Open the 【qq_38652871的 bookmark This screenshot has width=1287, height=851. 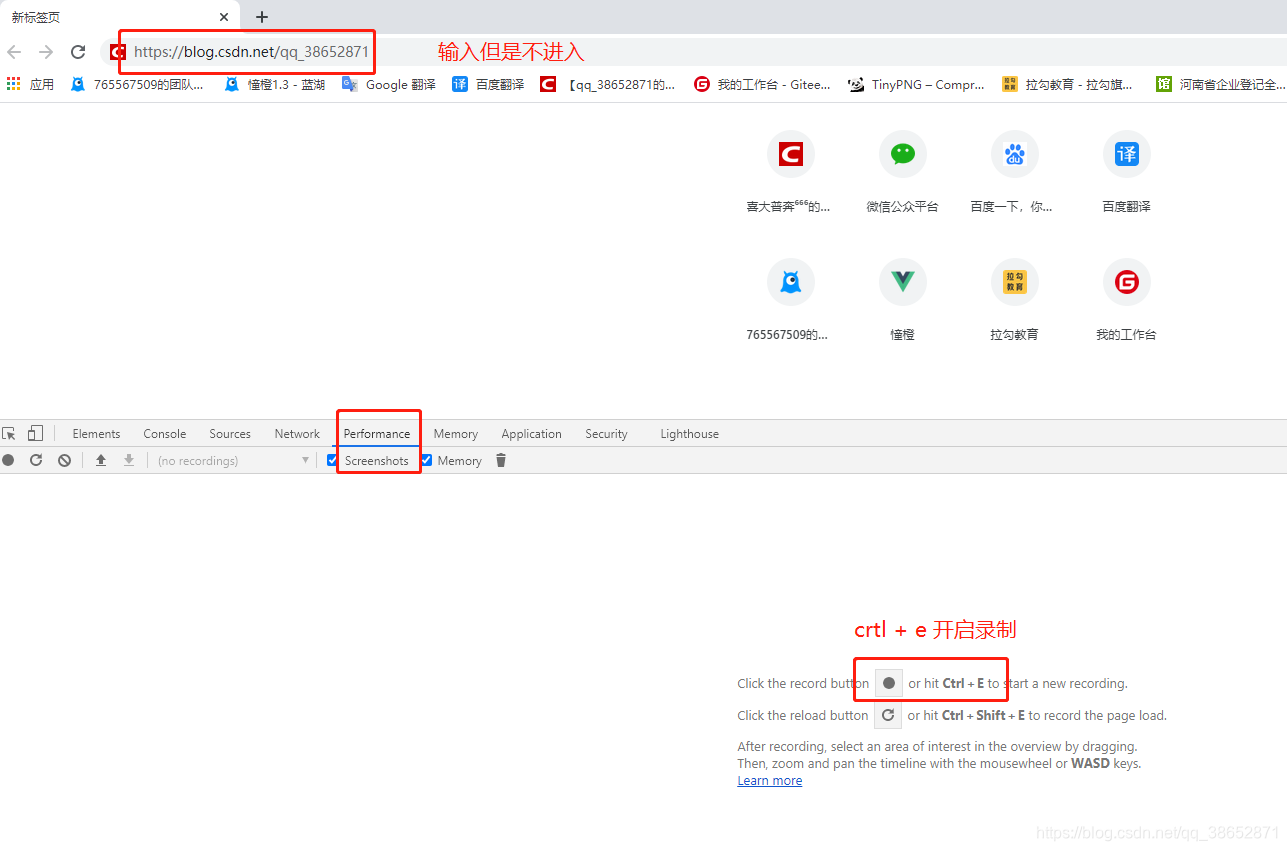click(x=608, y=85)
